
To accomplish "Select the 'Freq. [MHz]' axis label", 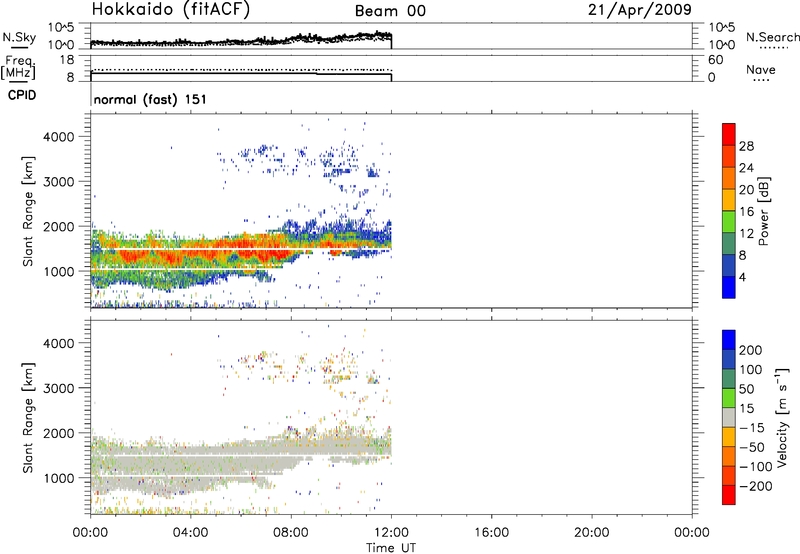I will click(19, 67).
